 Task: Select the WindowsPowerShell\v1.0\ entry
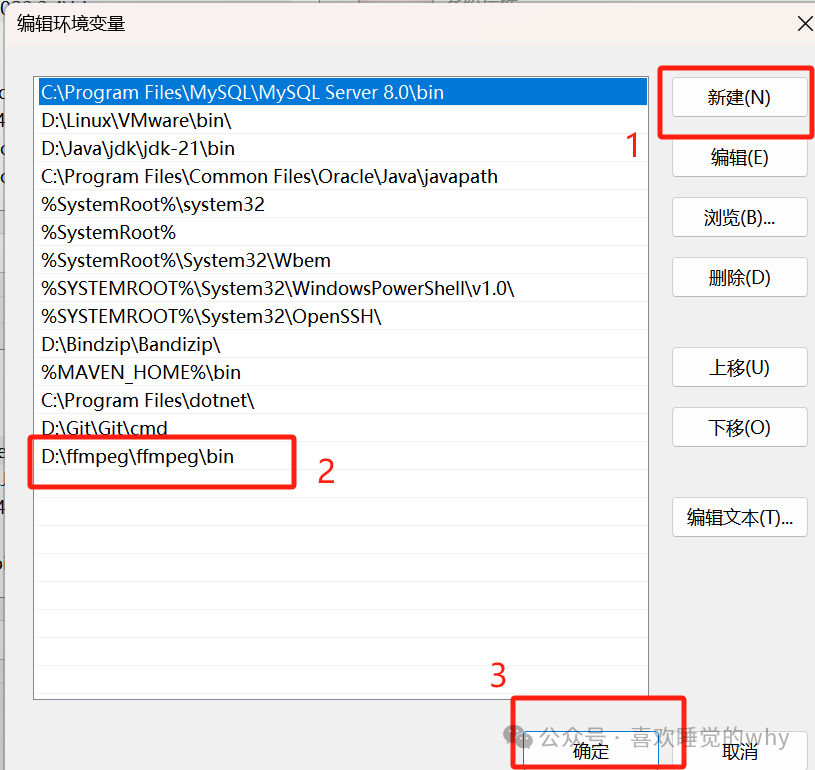click(x=343, y=289)
